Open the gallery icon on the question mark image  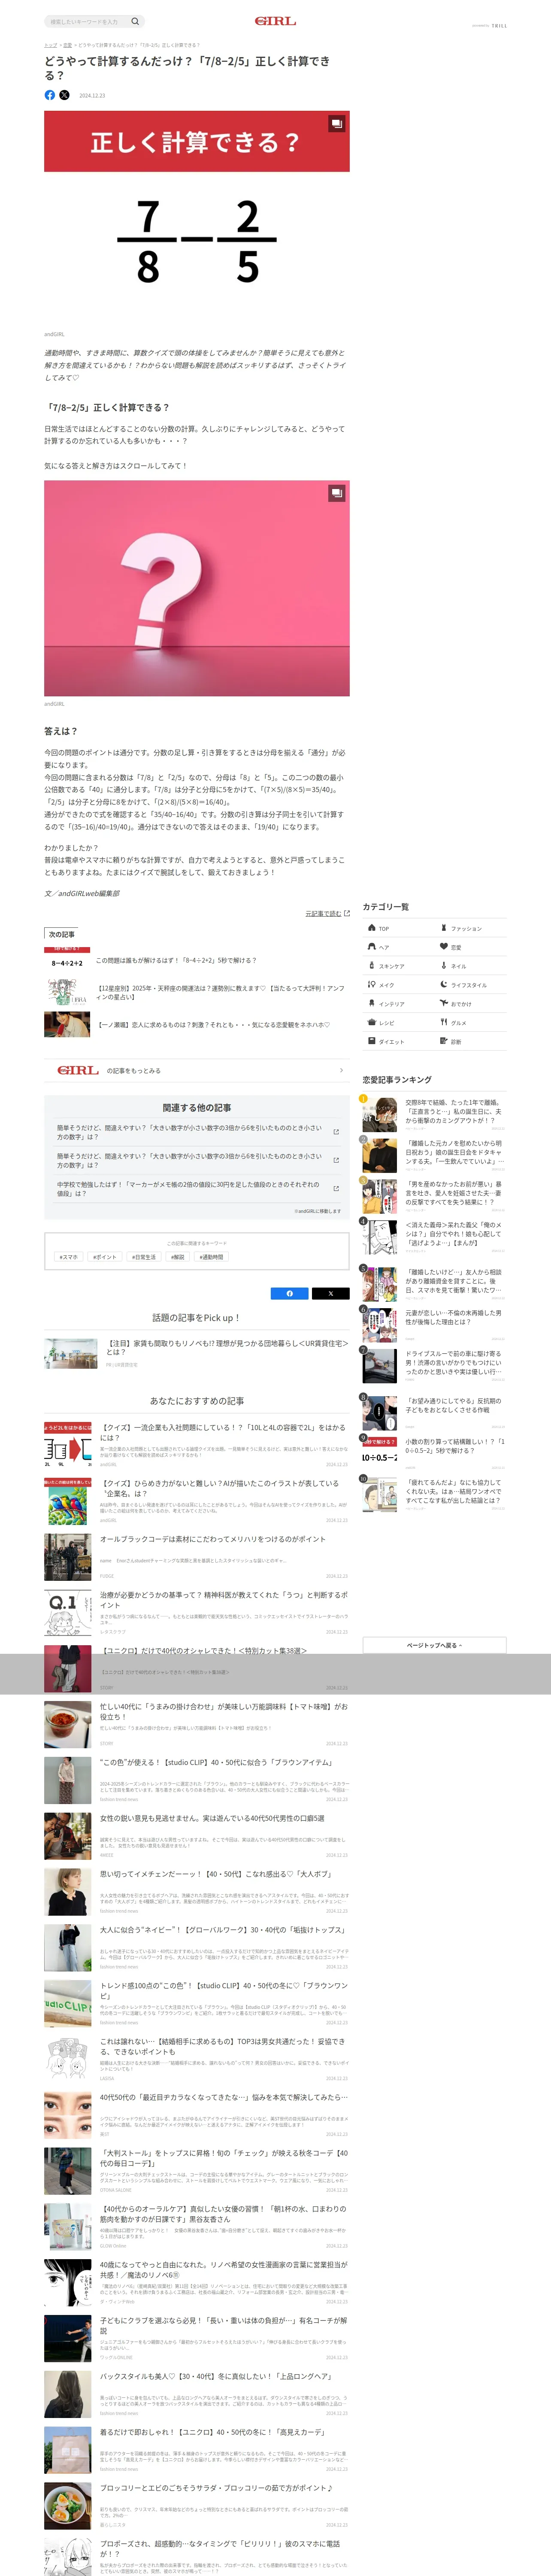[336, 493]
